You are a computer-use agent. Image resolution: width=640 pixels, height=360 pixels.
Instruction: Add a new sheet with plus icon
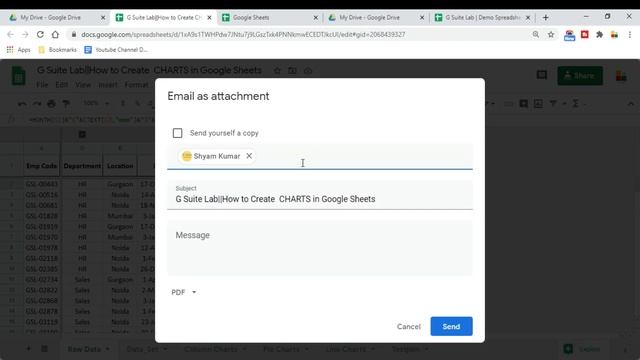(x=28, y=349)
